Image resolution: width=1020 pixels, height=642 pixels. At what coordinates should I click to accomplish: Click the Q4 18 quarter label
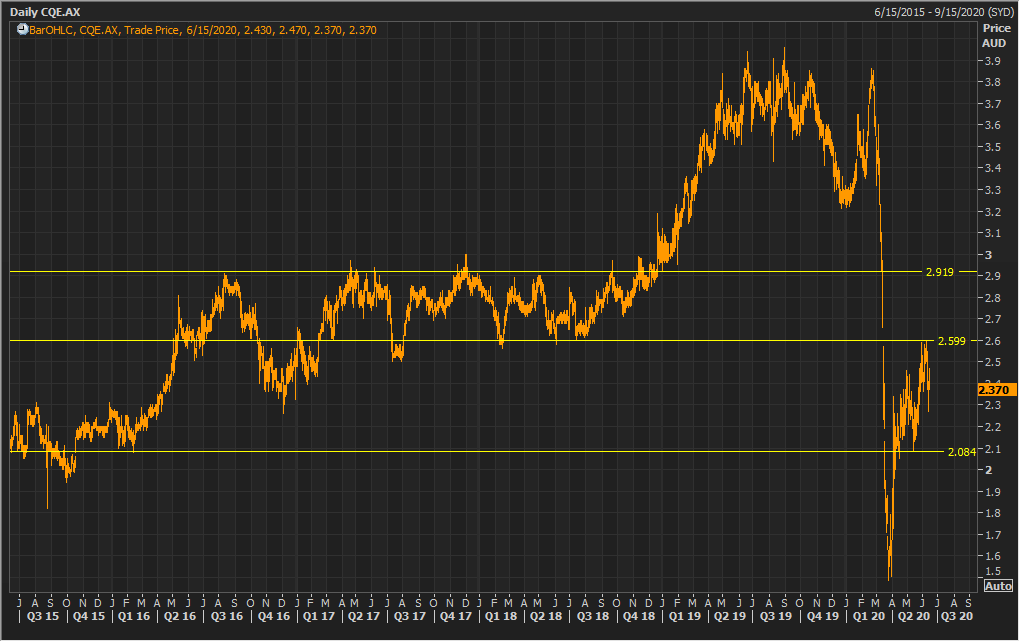[639, 616]
